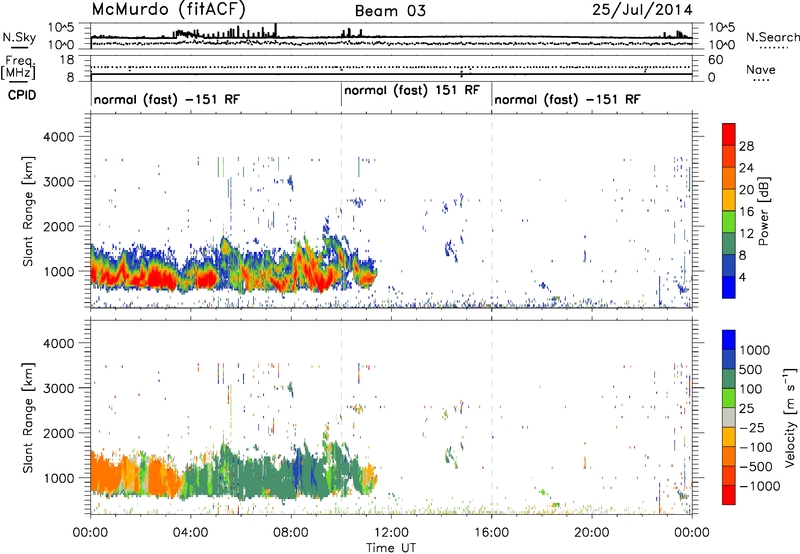Click the last 'normal (fast) -151 RF' label
The height and width of the screenshot is (554, 800).
(567, 99)
